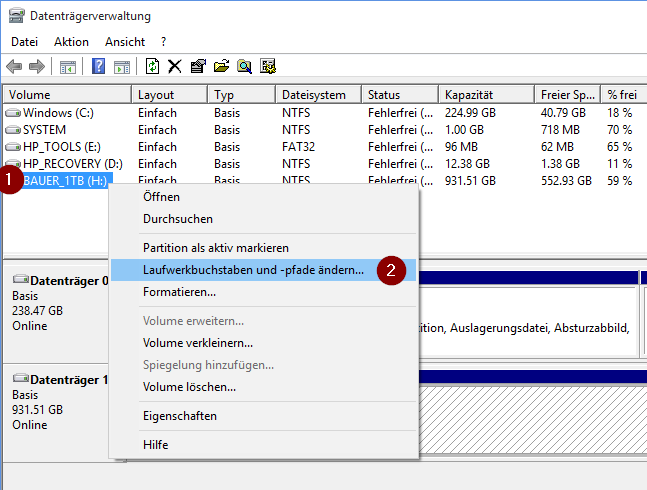Open Help via blue question mark icon
The image size is (647, 490).
(98, 66)
